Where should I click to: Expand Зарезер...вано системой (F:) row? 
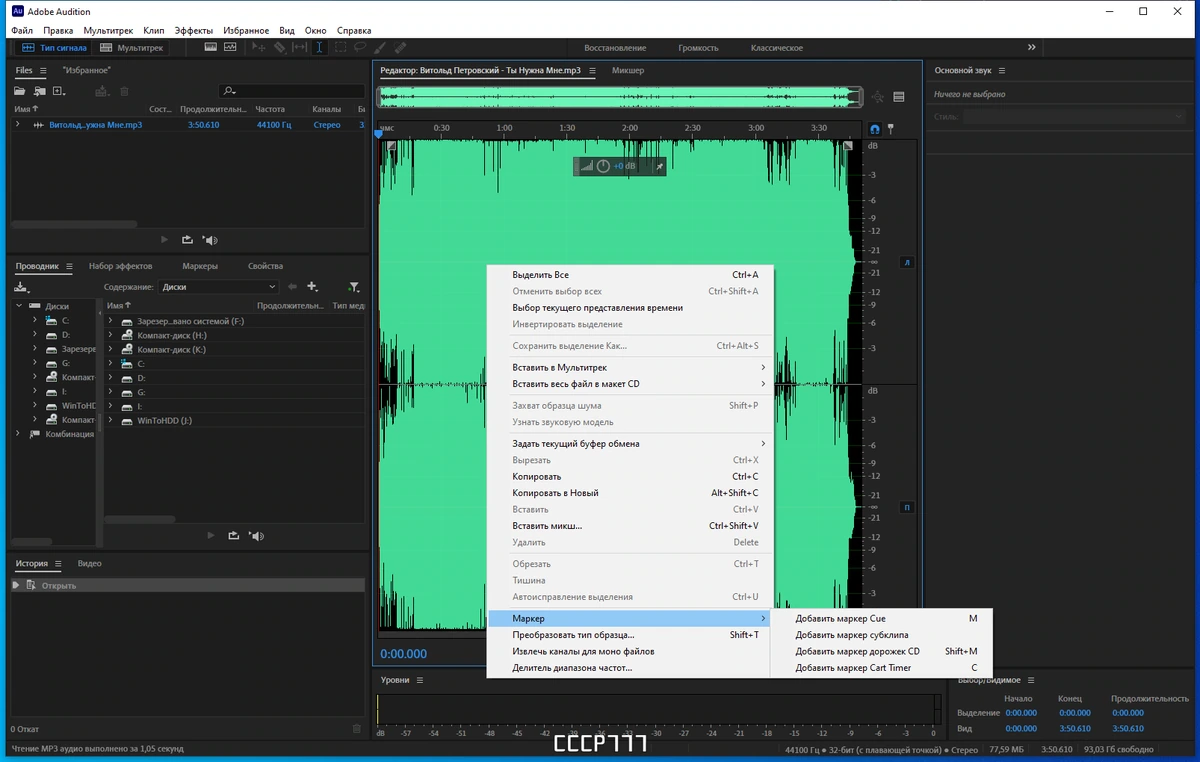point(110,321)
